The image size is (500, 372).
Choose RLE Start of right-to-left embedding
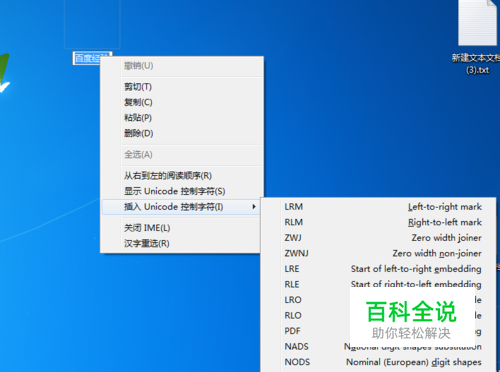tap(378, 284)
